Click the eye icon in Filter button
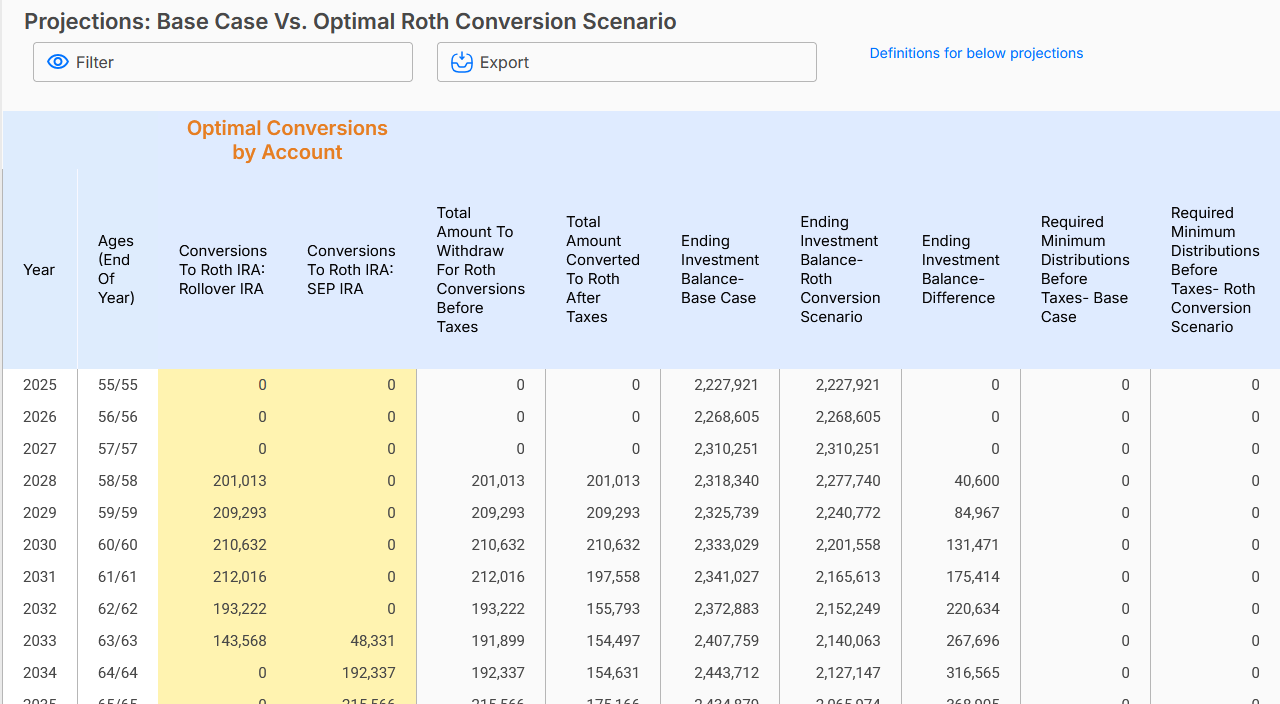1280x704 pixels. click(x=58, y=62)
